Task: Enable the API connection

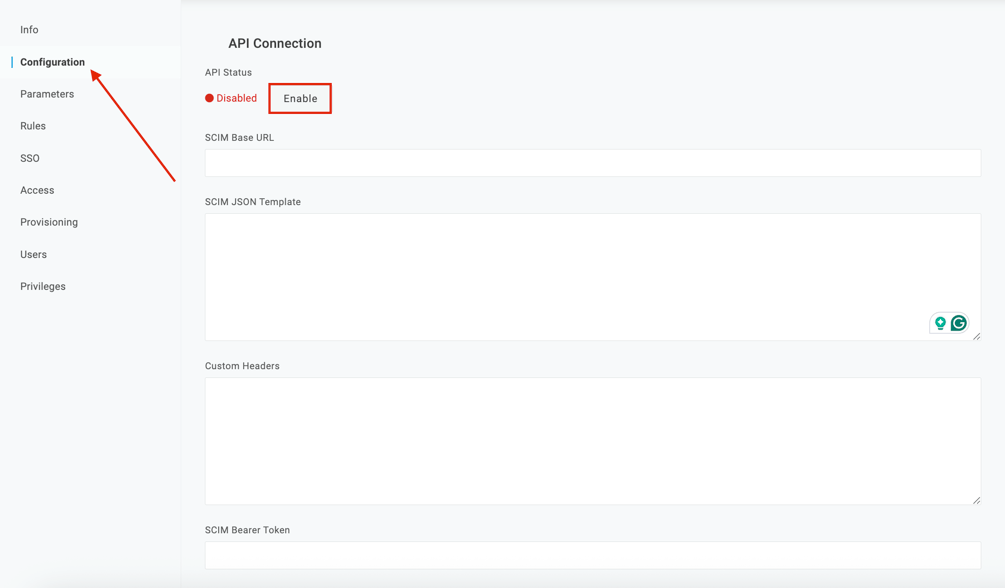Action: pos(300,98)
